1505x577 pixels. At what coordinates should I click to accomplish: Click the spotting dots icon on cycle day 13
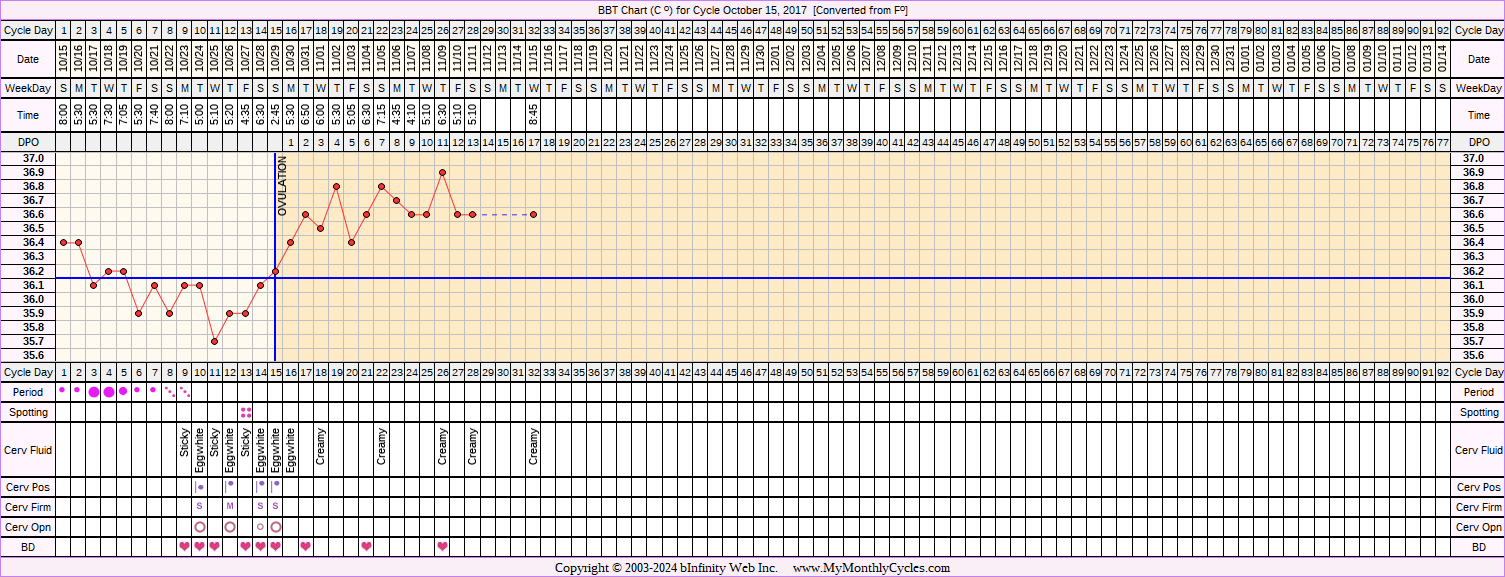tap(245, 412)
